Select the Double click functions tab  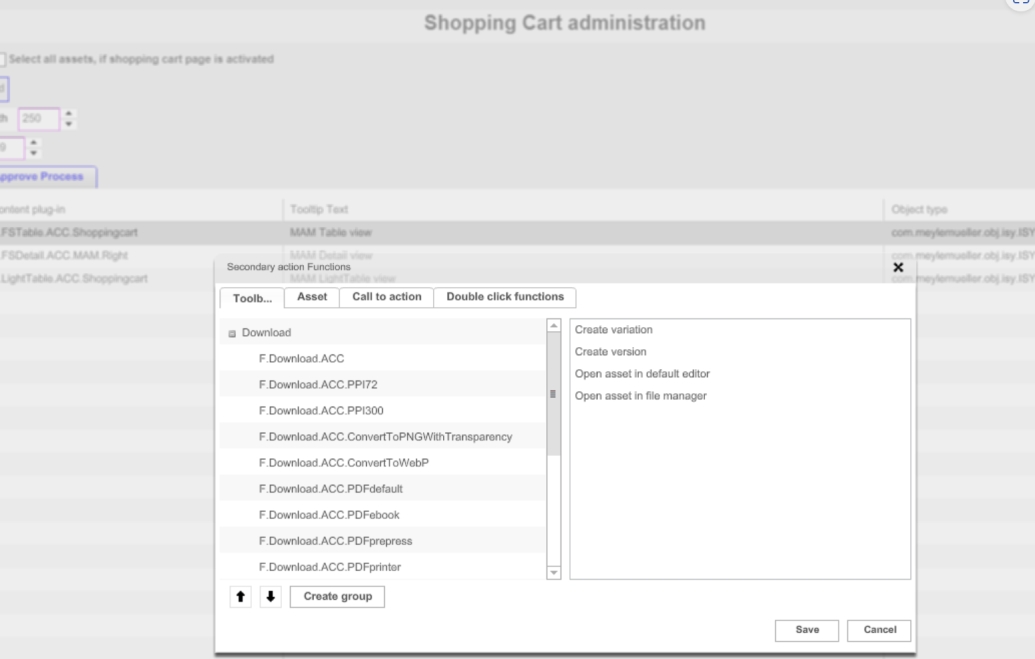pyautogui.click(x=505, y=297)
